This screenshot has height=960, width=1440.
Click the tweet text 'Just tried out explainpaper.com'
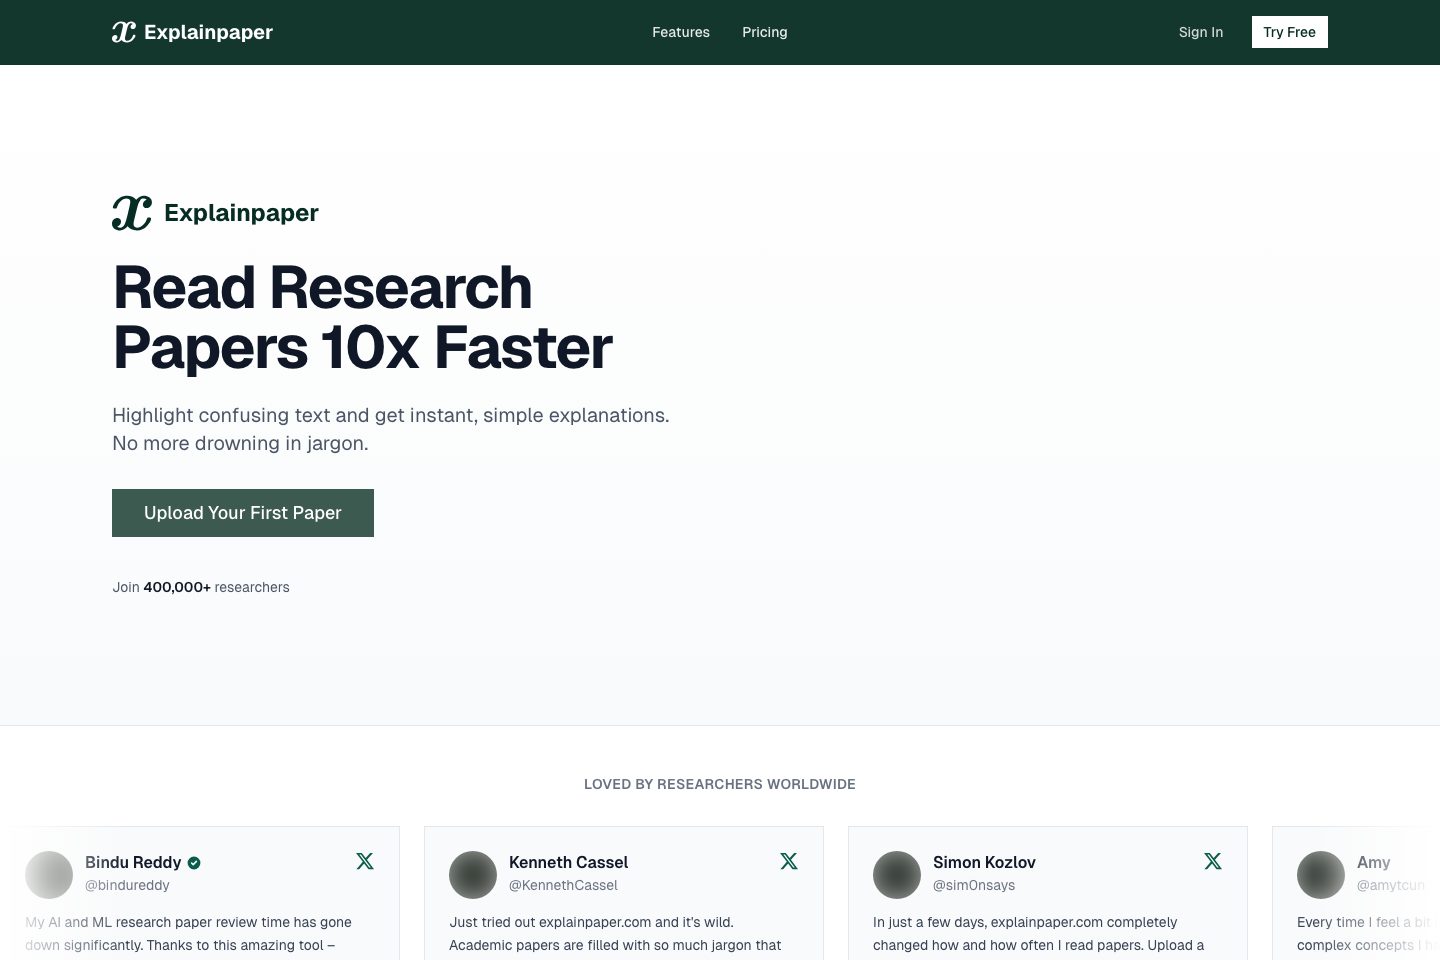pyautogui.click(x=550, y=922)
